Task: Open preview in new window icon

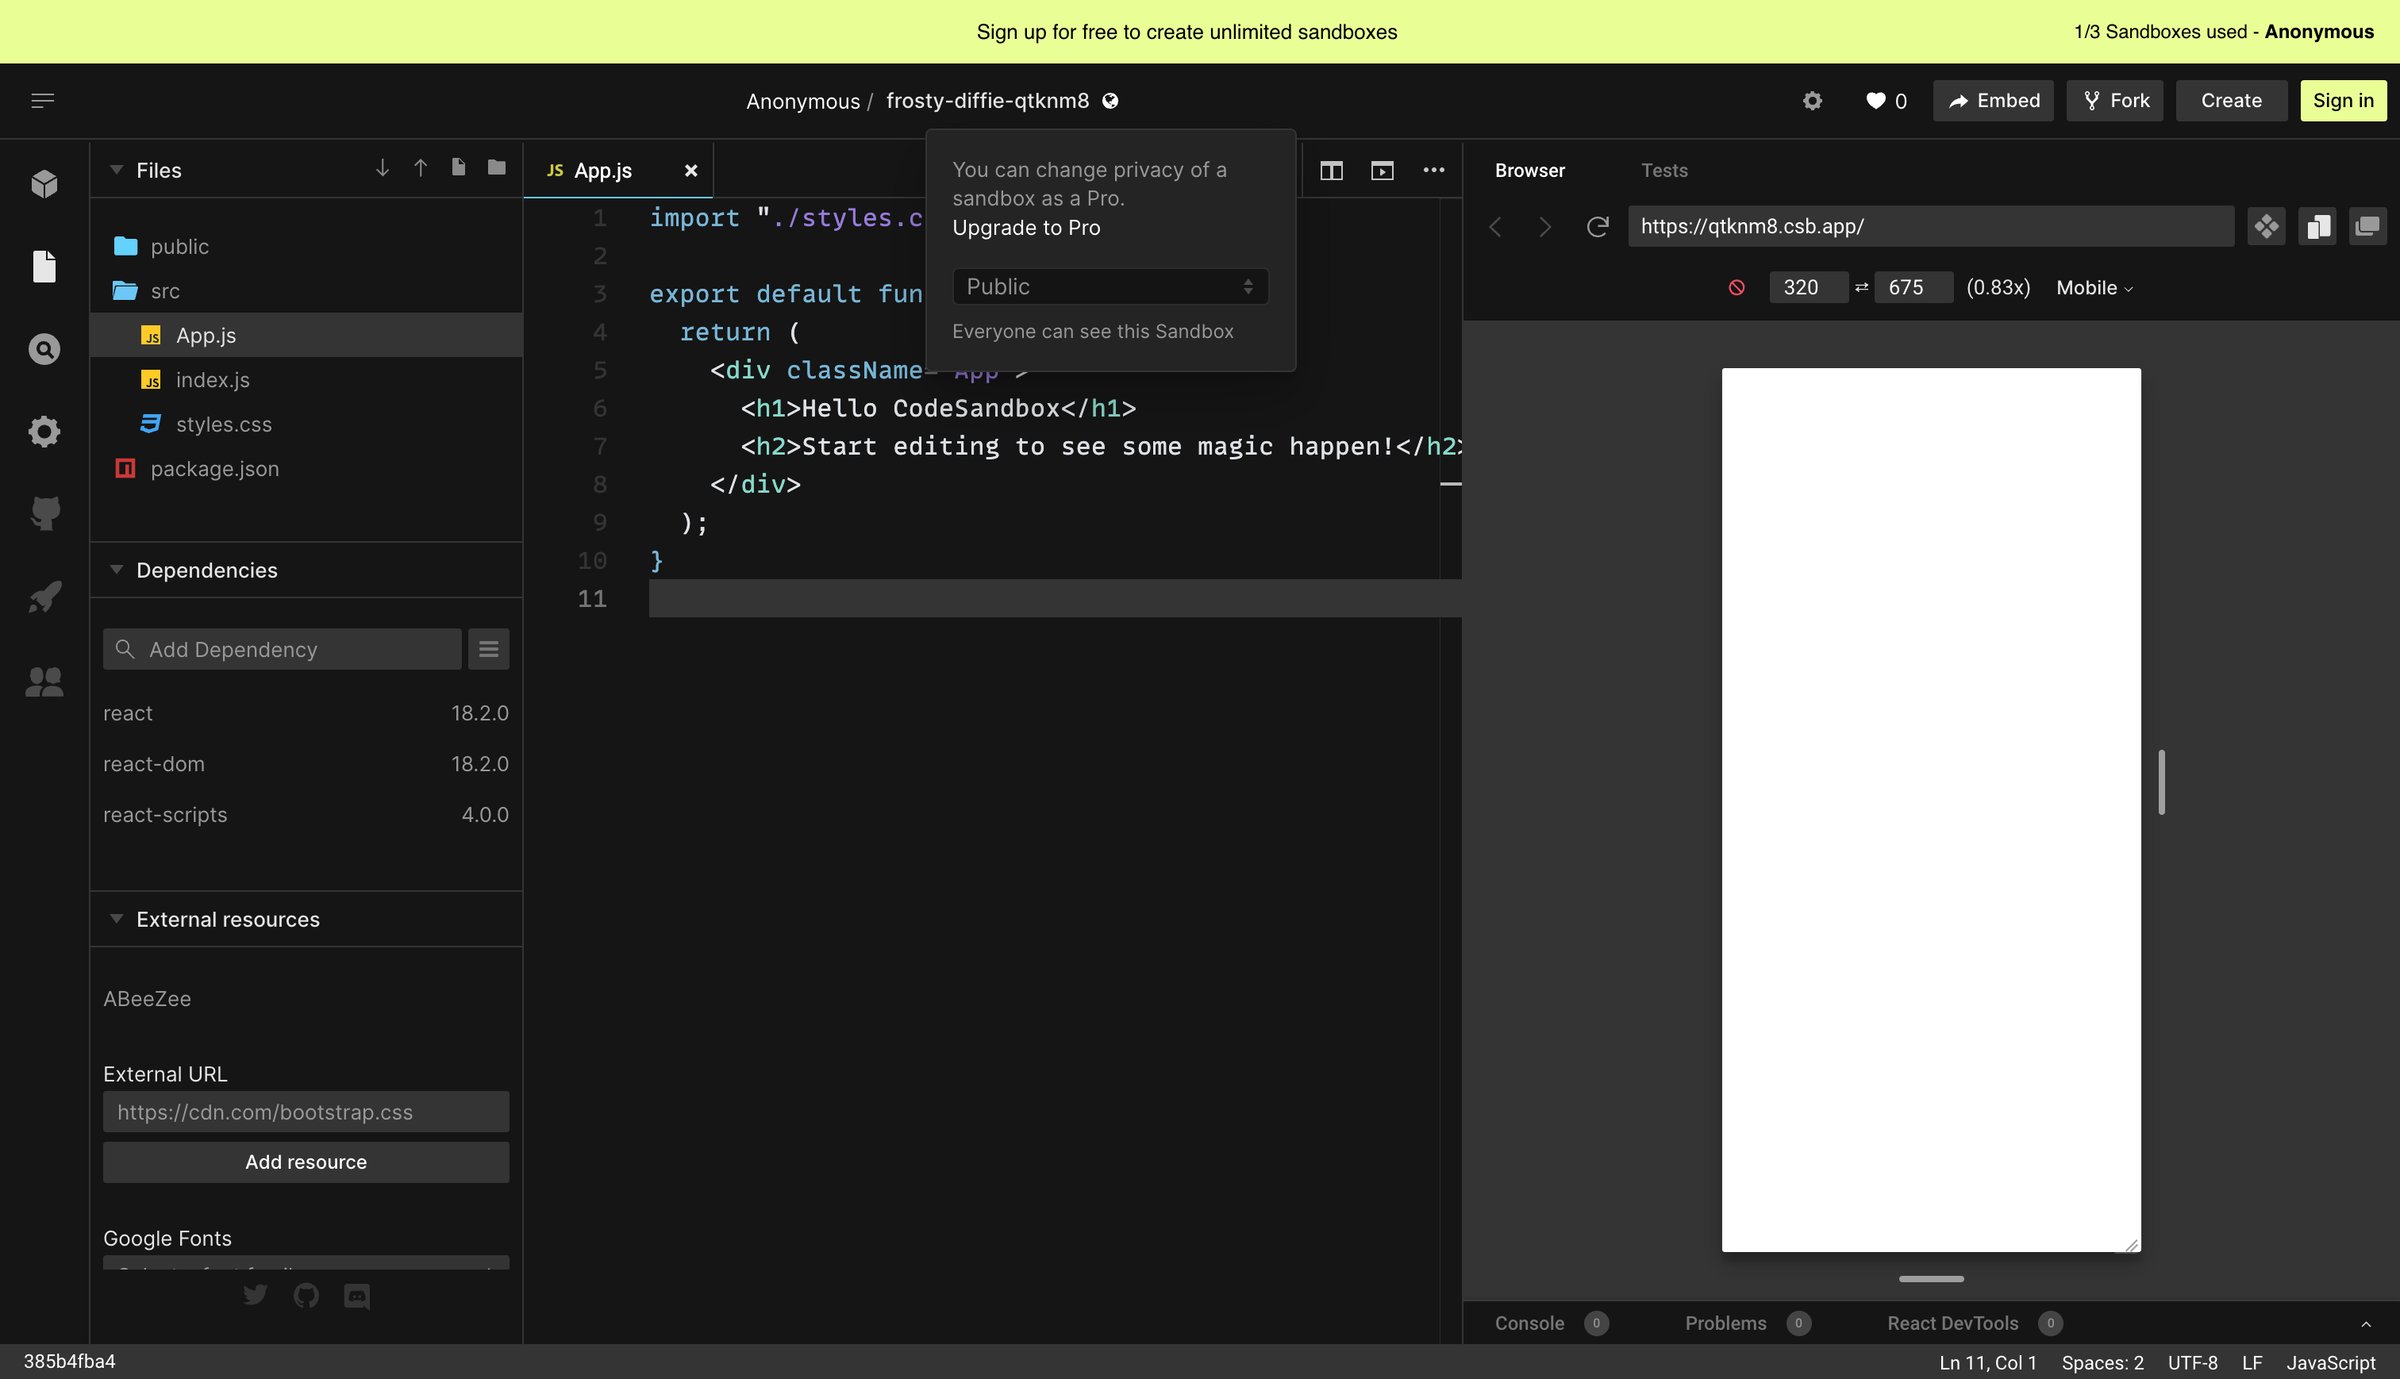Action: click(2367, 227)
